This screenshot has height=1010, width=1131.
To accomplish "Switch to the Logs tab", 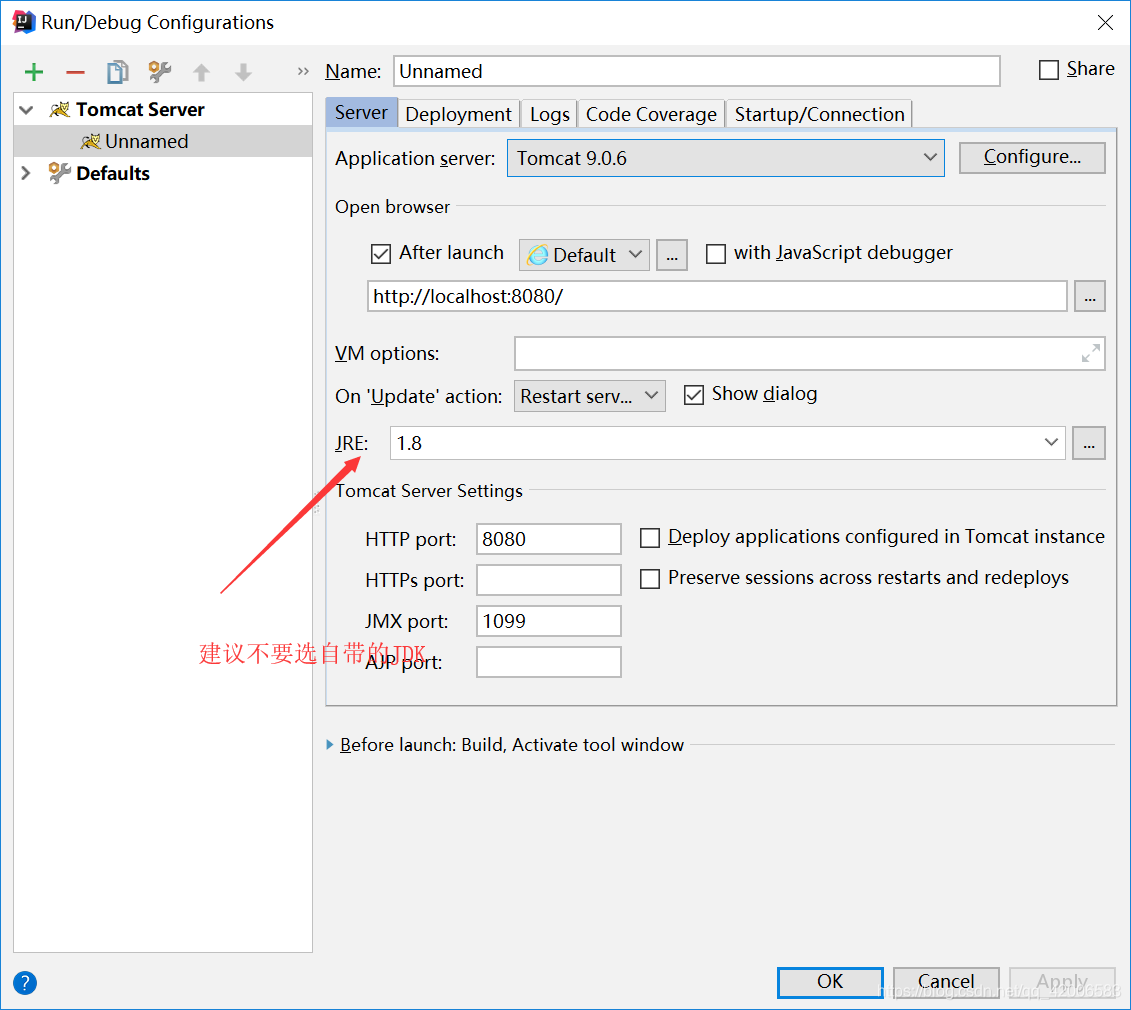I will 550,114.
